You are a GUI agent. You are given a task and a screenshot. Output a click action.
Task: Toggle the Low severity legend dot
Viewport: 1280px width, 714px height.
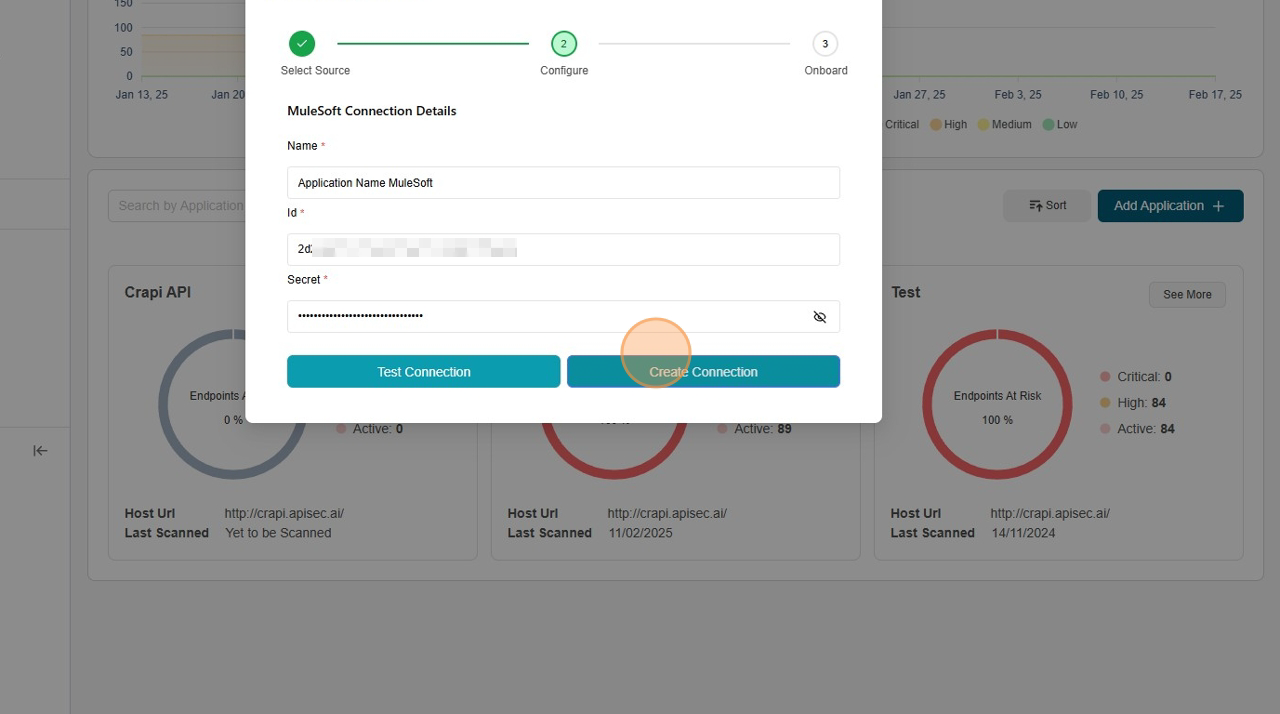[x=1048, y=125]
